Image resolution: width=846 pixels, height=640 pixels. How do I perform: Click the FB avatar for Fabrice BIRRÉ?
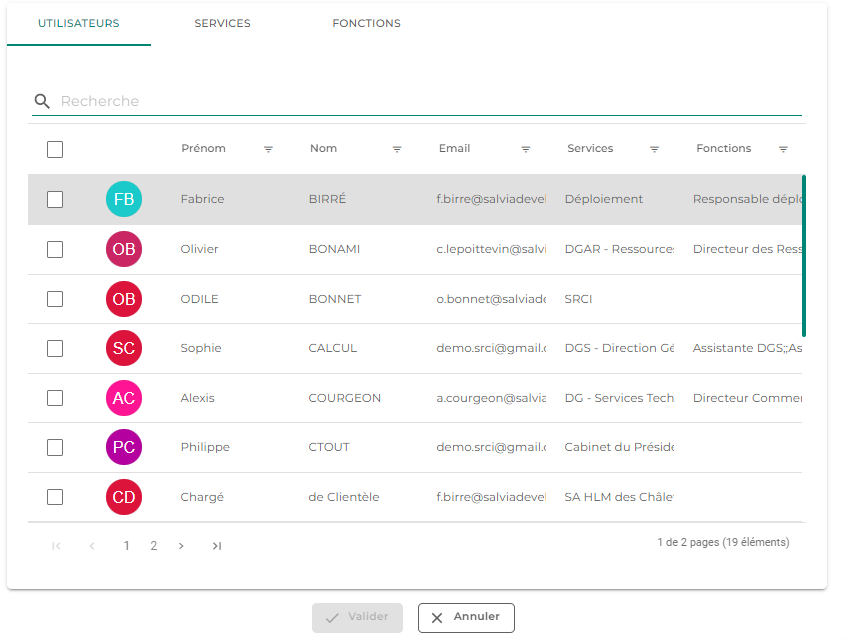click(124, 199)
